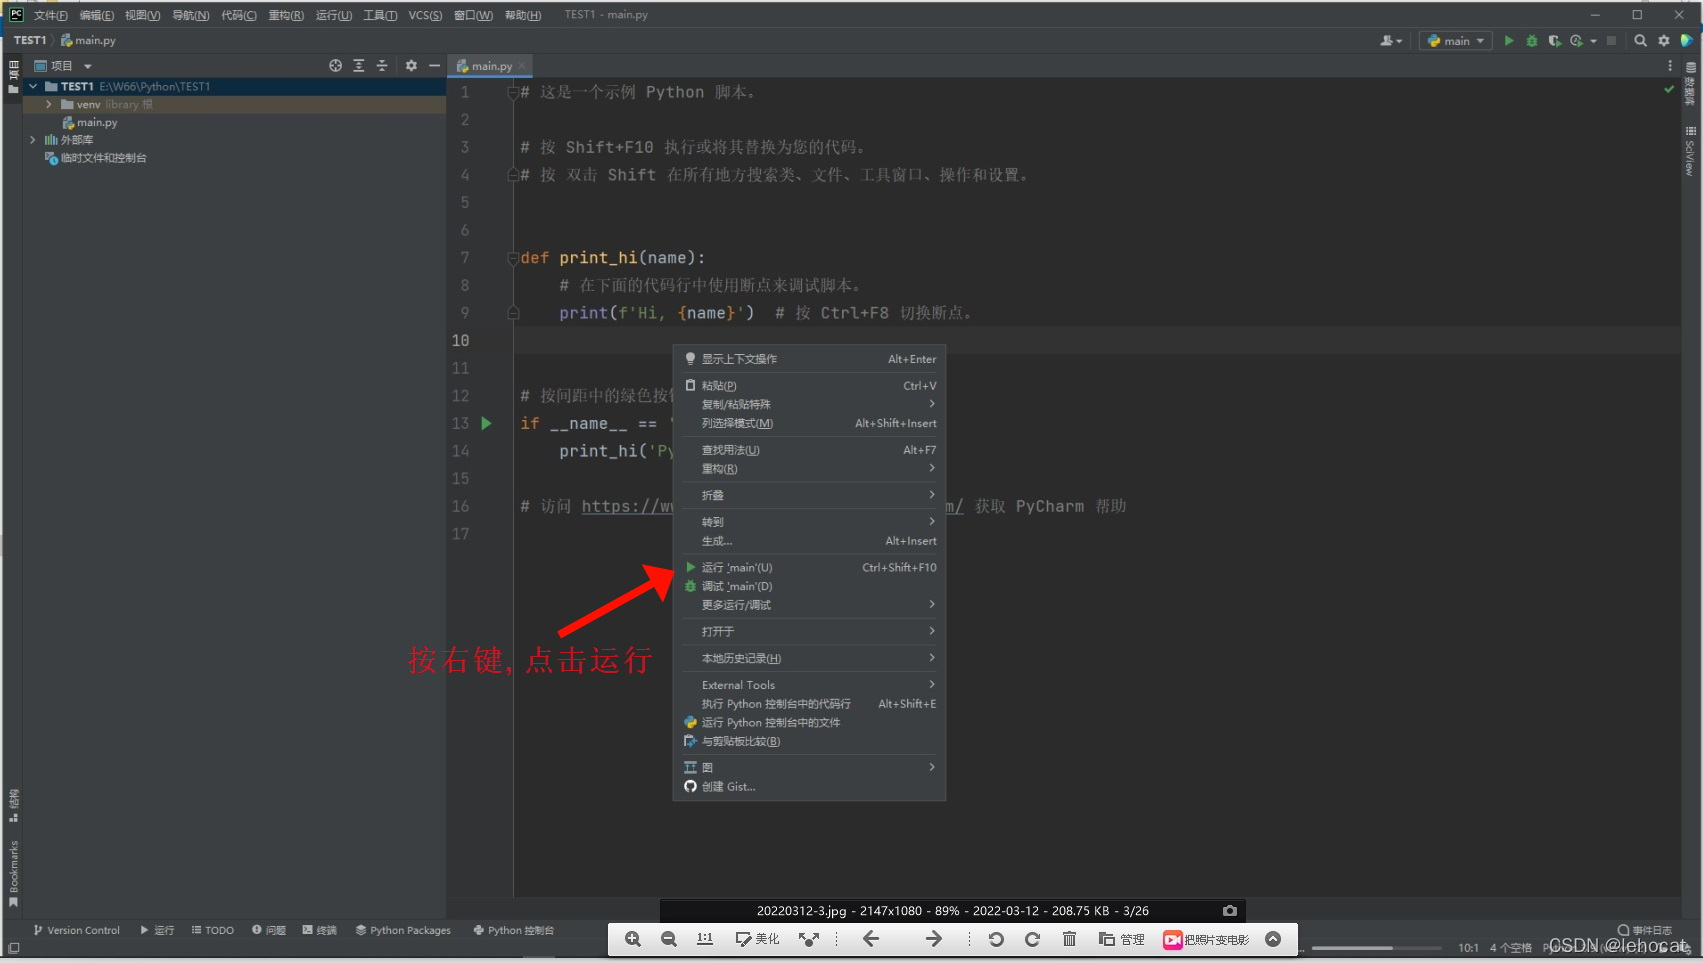Open project panel options gear

pos(411,66)
